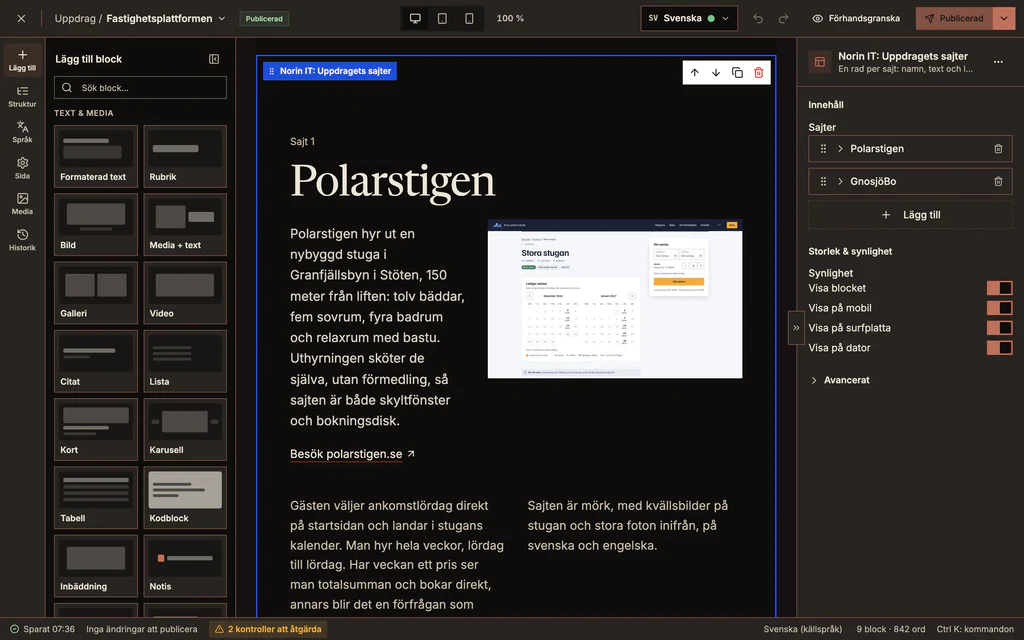Image resolution: width=1024 pixels, height=640 pixels.
Task: Add a Lista block
Action: [x=185, y=361]
